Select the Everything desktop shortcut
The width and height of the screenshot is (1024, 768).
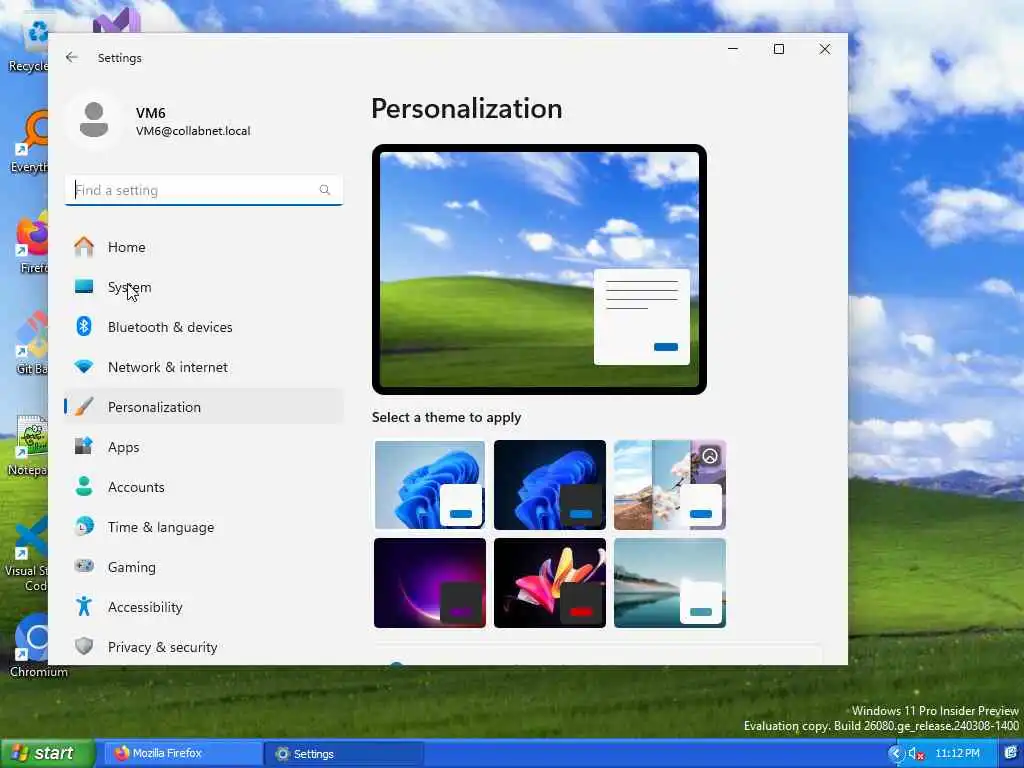30,142
